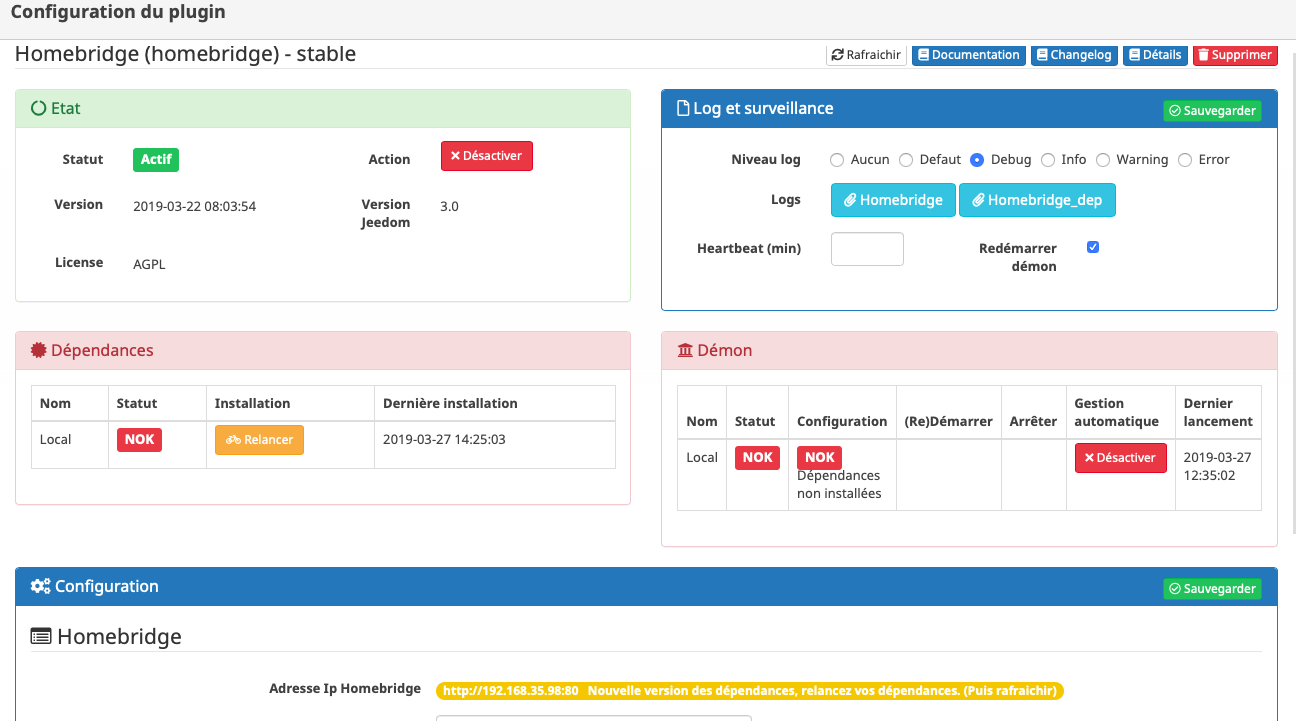Select the Defaut log level
This screenshot has width=1296, height=722.
906,160
